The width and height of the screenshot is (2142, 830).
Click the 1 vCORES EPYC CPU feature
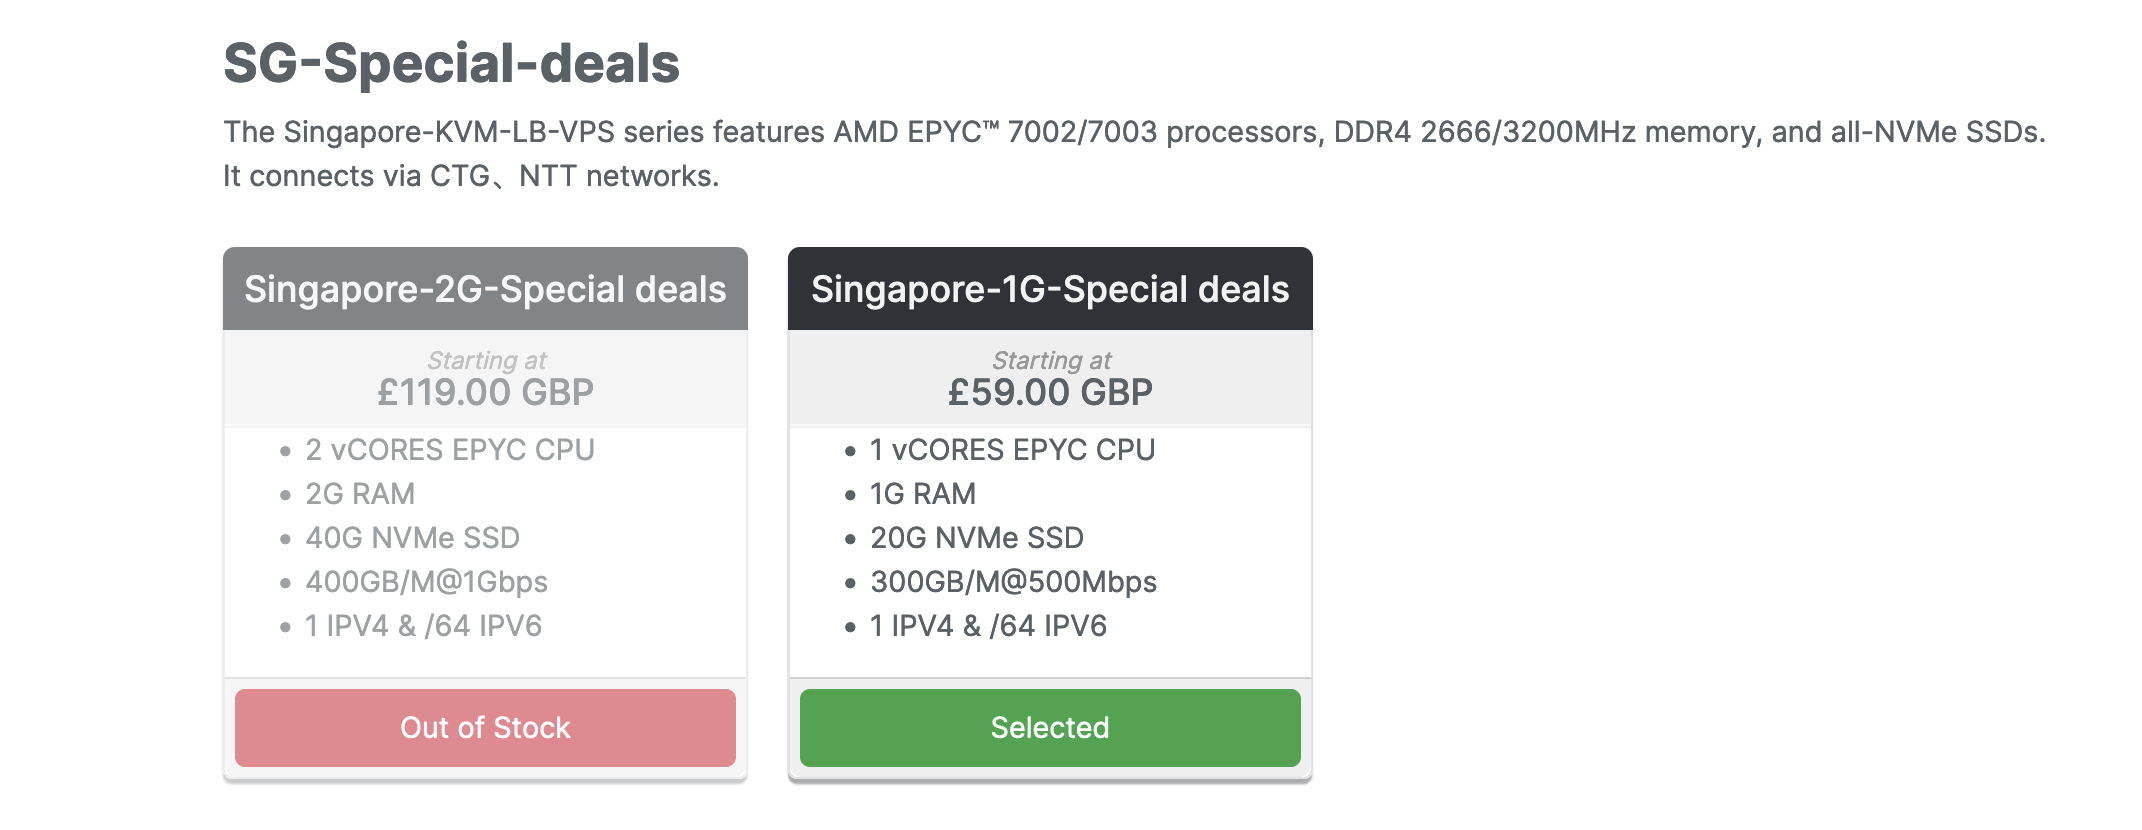point(1012,450)
